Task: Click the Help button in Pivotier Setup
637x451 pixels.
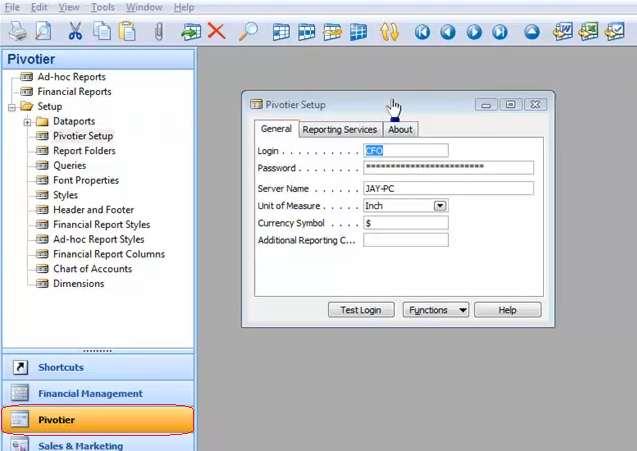Action: click(x=507, y=310)
